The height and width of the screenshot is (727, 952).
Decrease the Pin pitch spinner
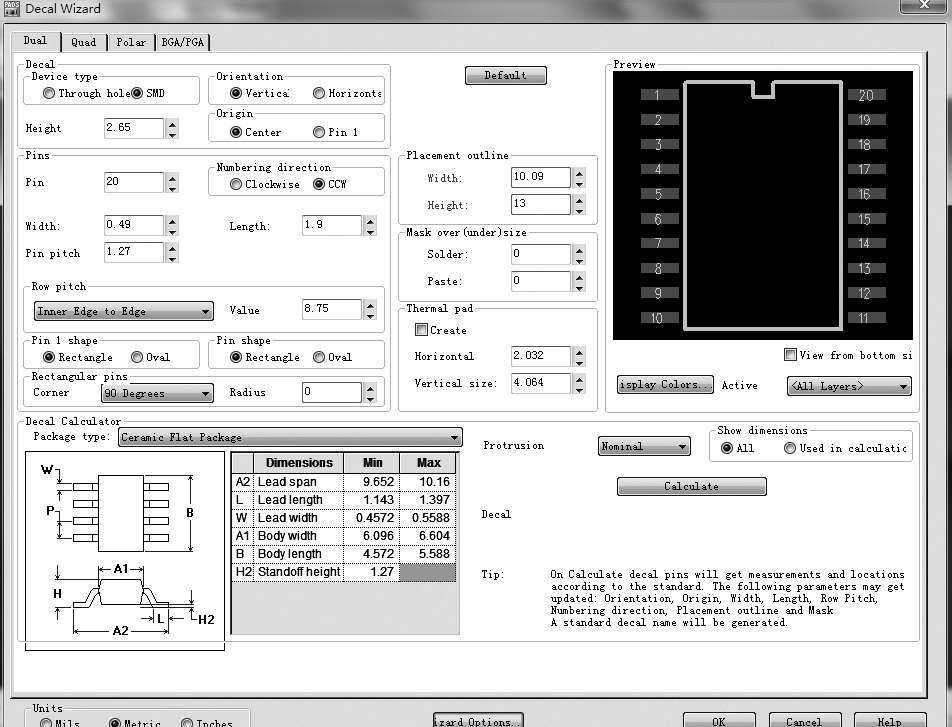tap(172, 258)
